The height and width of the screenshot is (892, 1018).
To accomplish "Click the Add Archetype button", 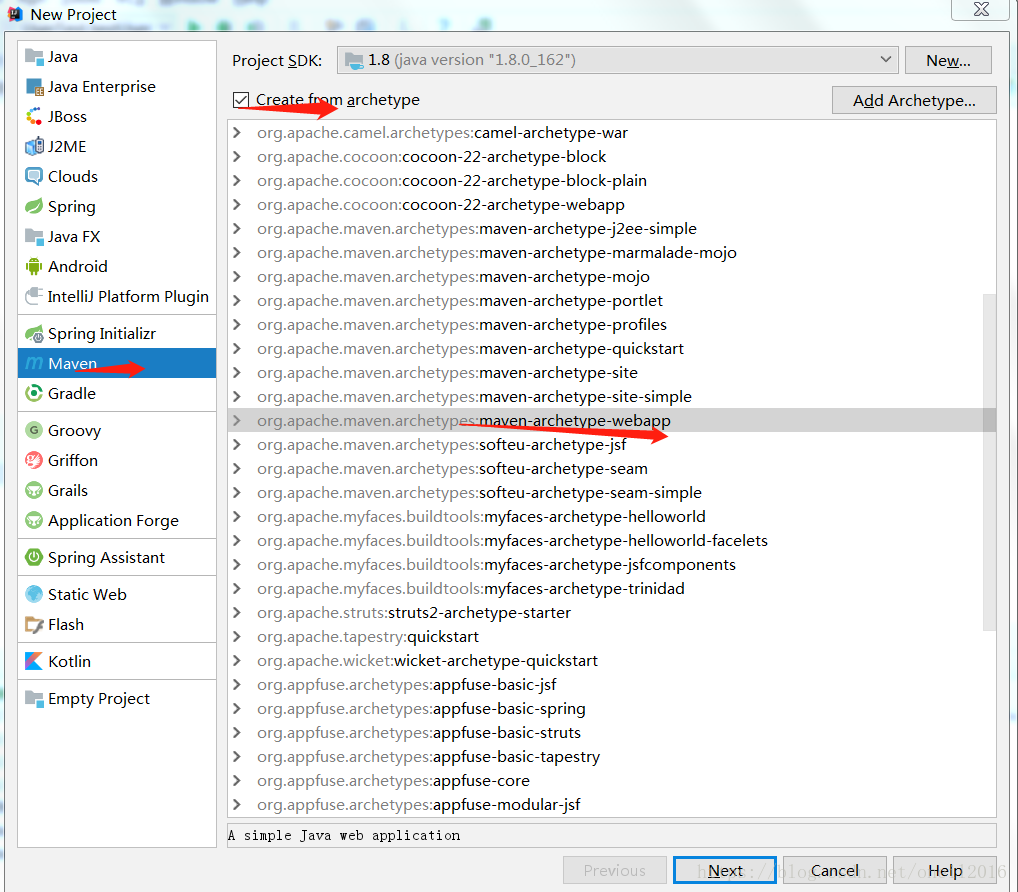I will (x=913, y=100).
